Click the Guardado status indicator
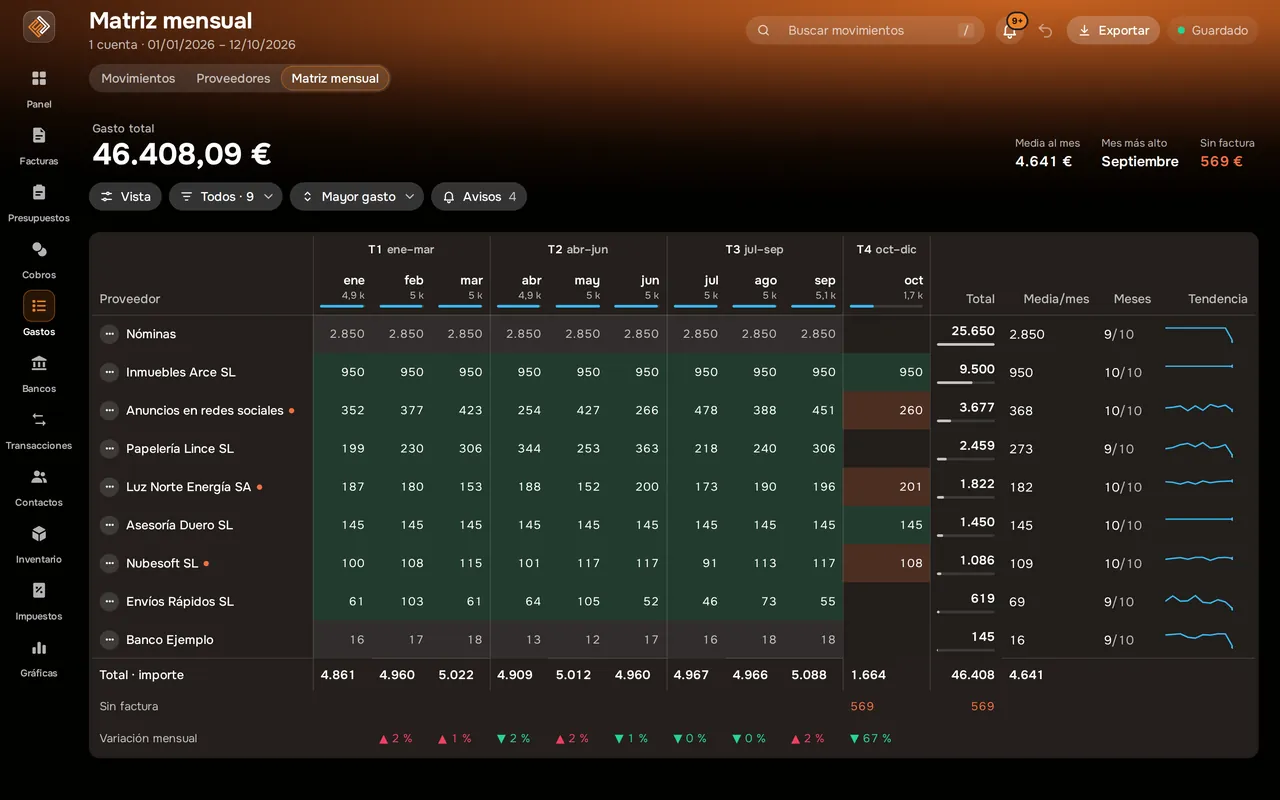 pos(1213,31)
